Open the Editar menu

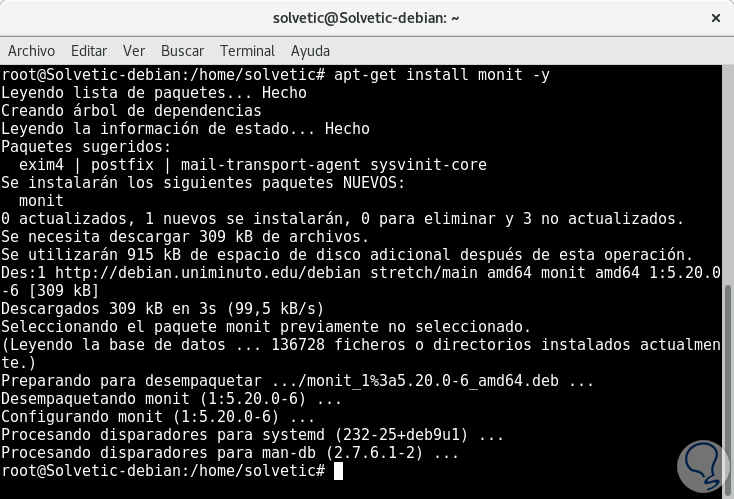(89, 51)
